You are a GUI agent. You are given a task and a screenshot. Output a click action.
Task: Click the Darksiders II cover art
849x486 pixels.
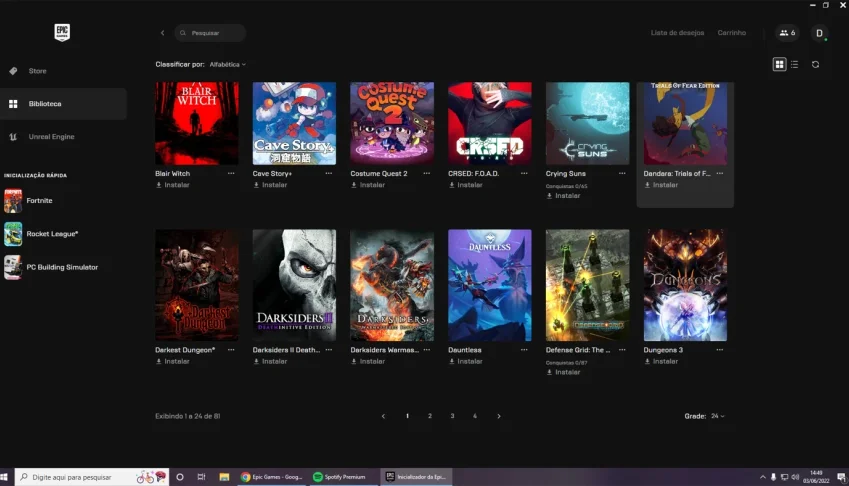tap(294, 285)
